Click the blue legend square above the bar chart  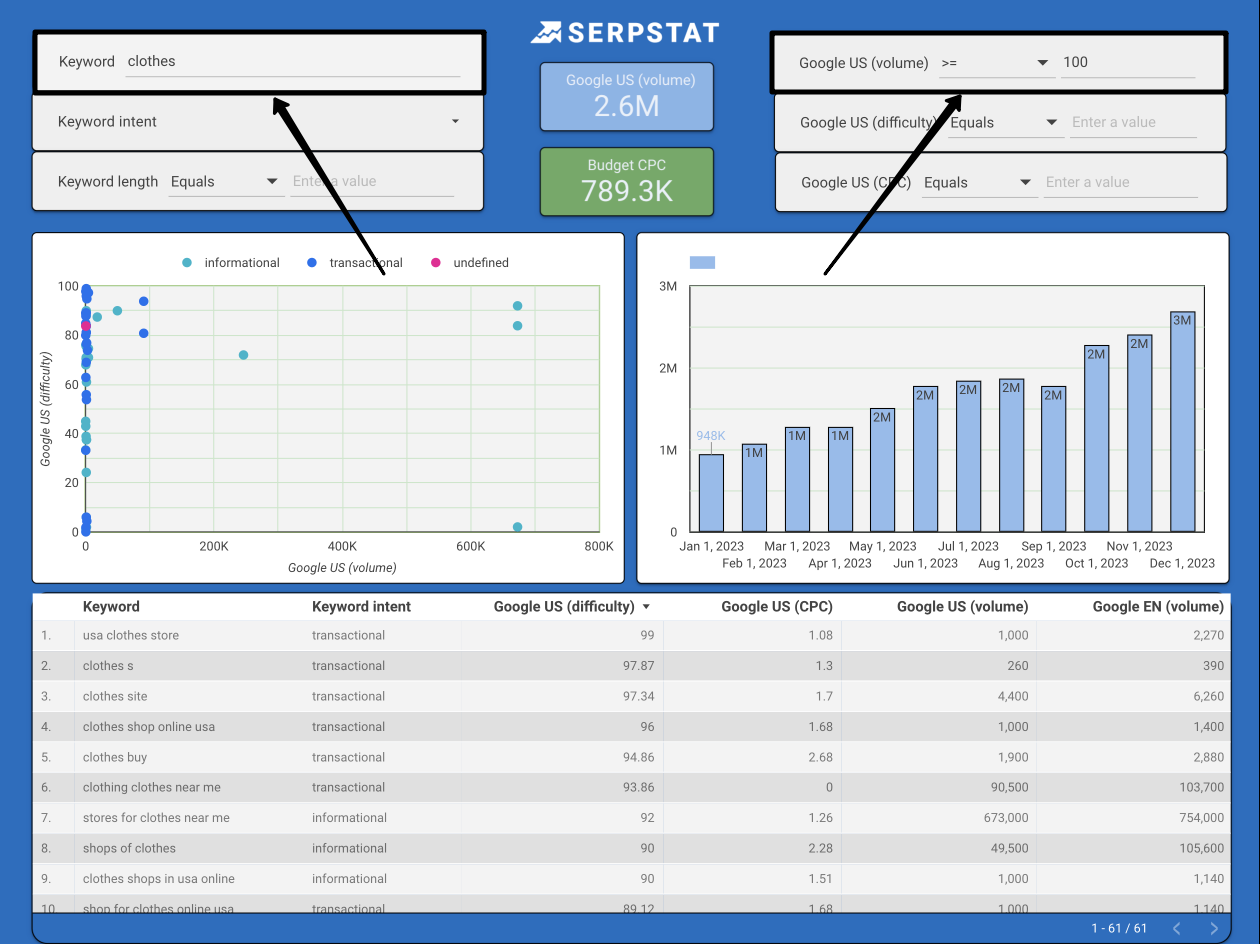pyautogui.click(x=702, y=261)
